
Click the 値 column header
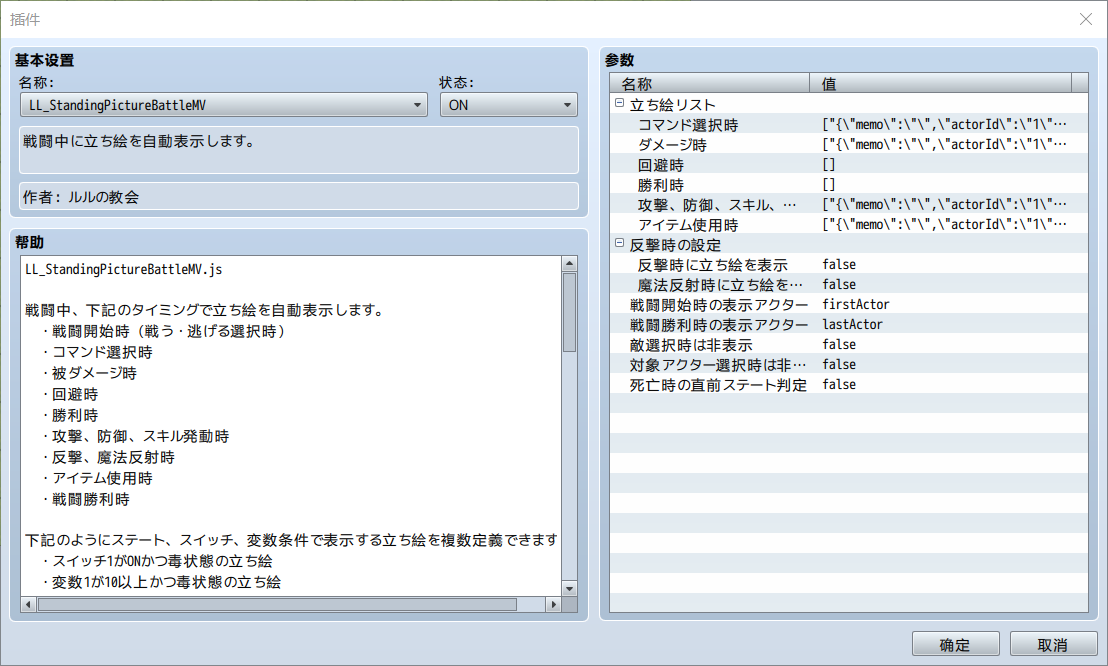[x=941, y=83]
